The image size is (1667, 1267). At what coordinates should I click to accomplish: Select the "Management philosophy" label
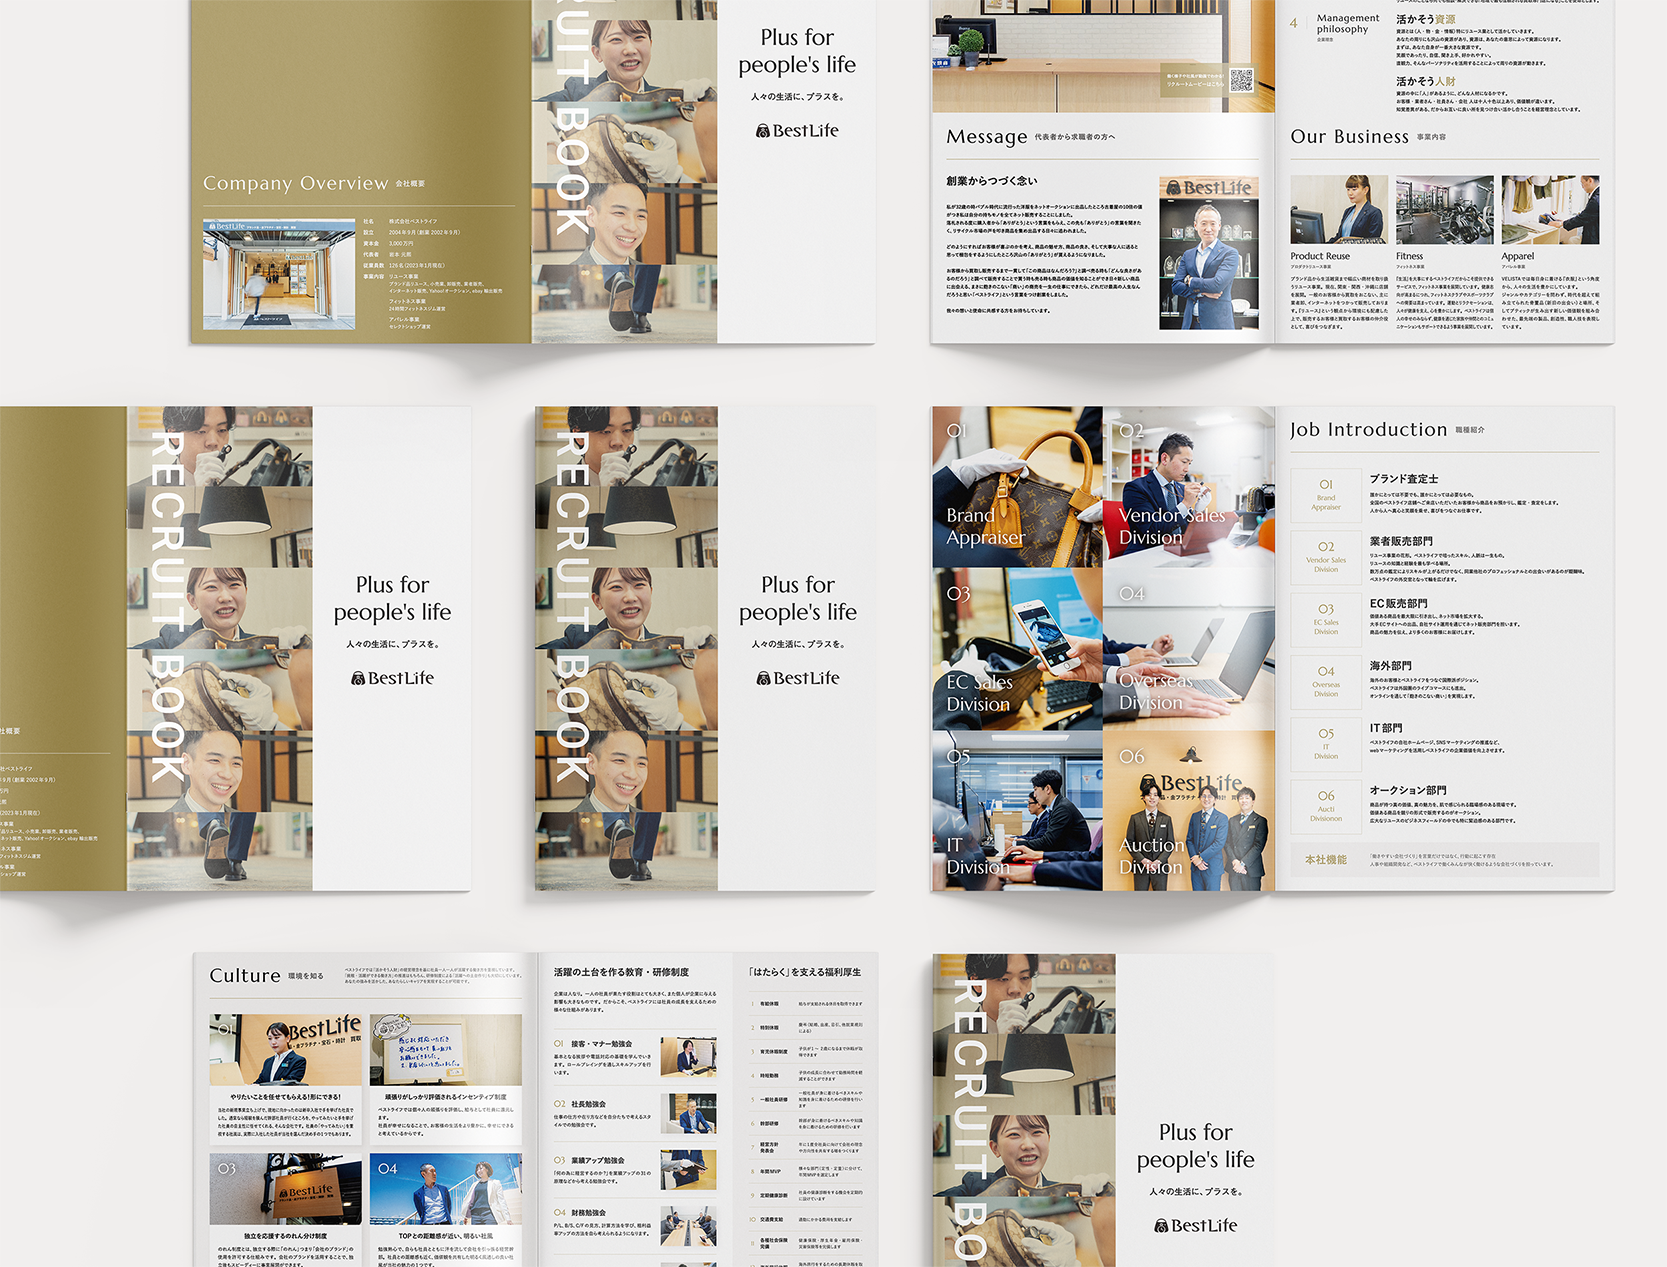(1347, 23)
